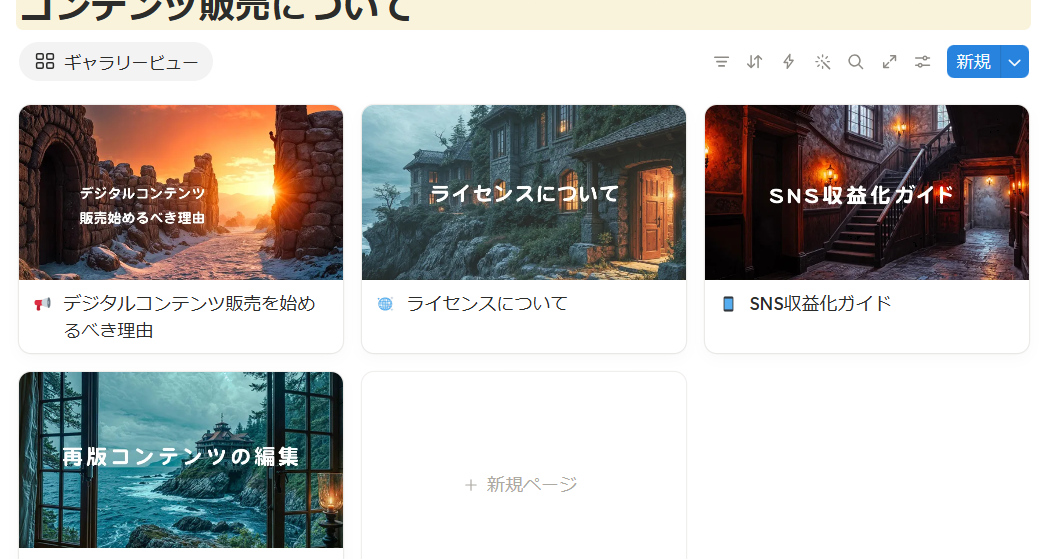This screenshot has width=1062, height=559.
Task: Click the コンテンツ販売について heading
Action: [217, 9]
